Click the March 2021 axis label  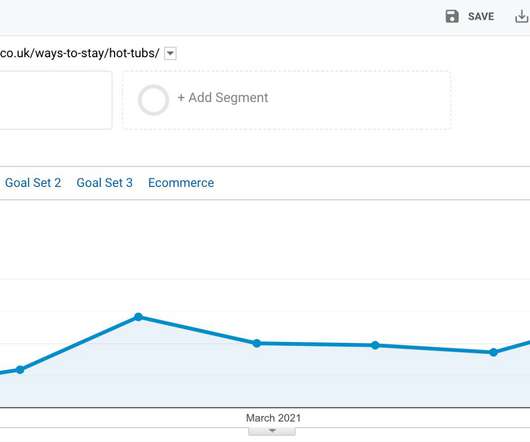tap(273, 418)
